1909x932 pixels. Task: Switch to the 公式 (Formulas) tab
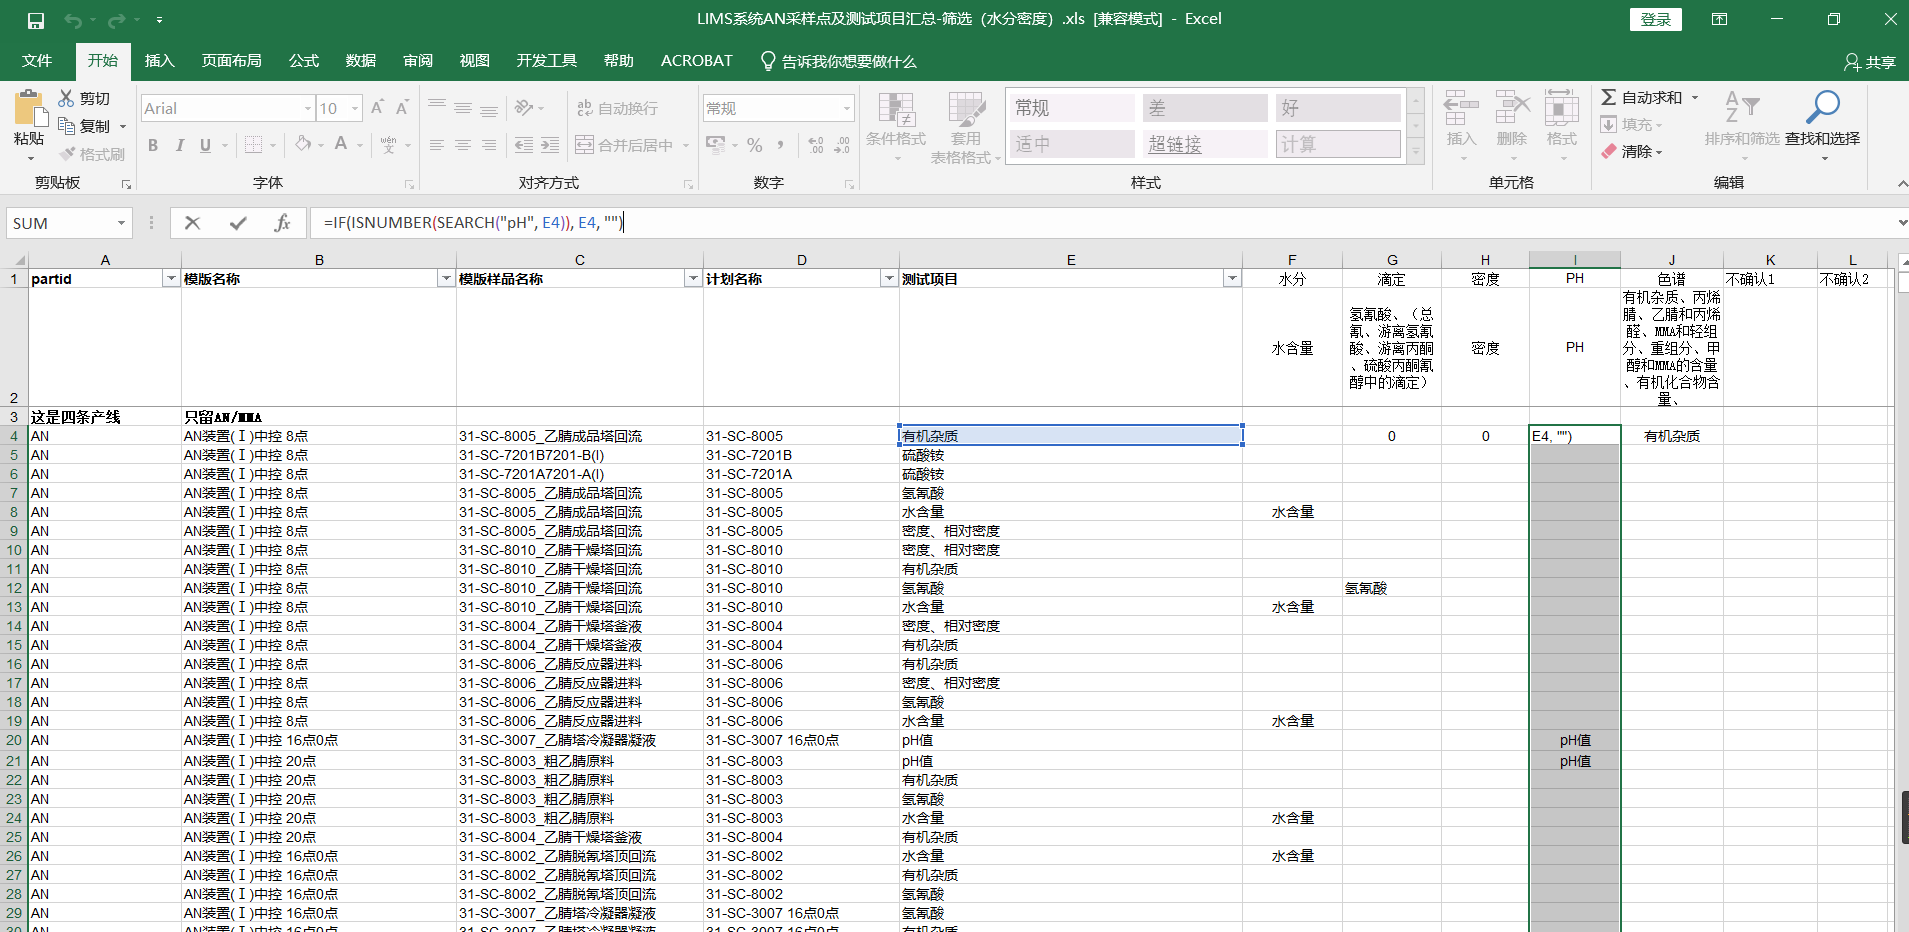[x=303, y=61]
